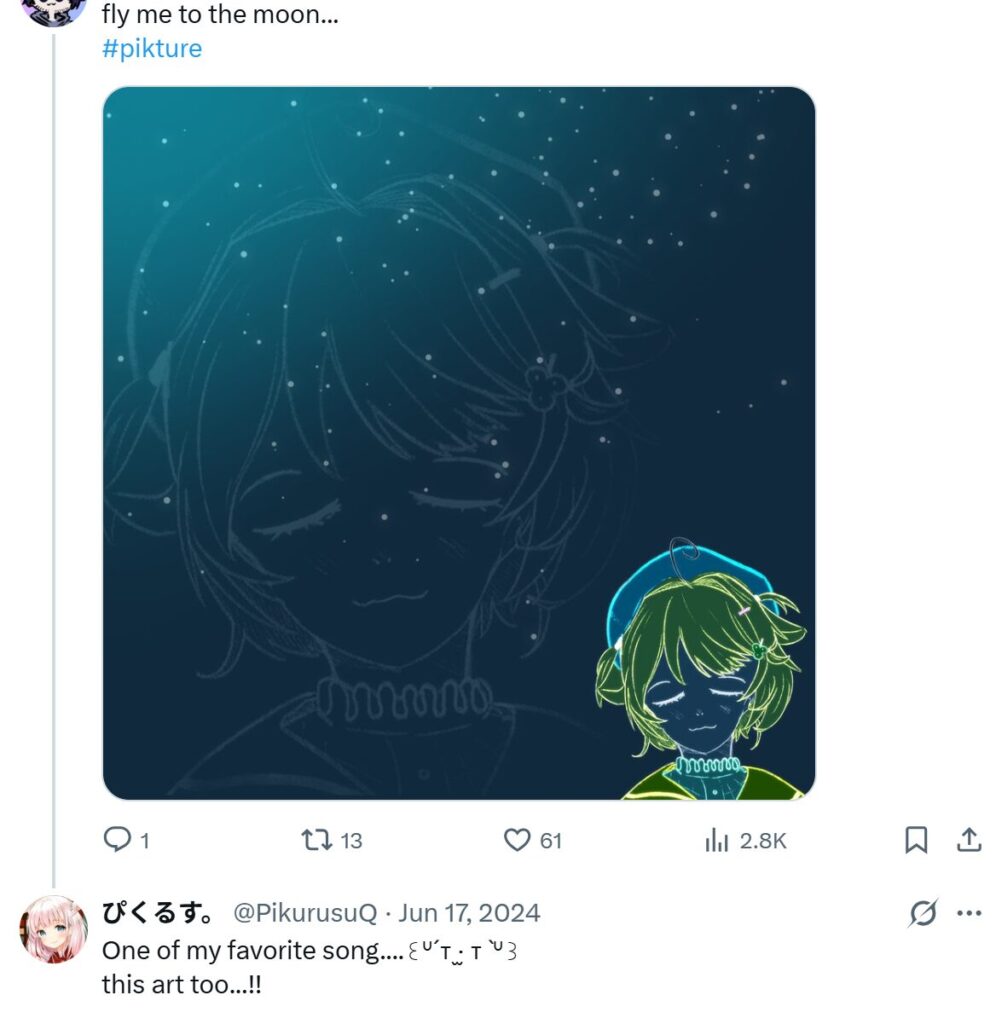Open the repost arrows menu
This screenshot has width=996, height=1024.
click(x=316, y=840)
